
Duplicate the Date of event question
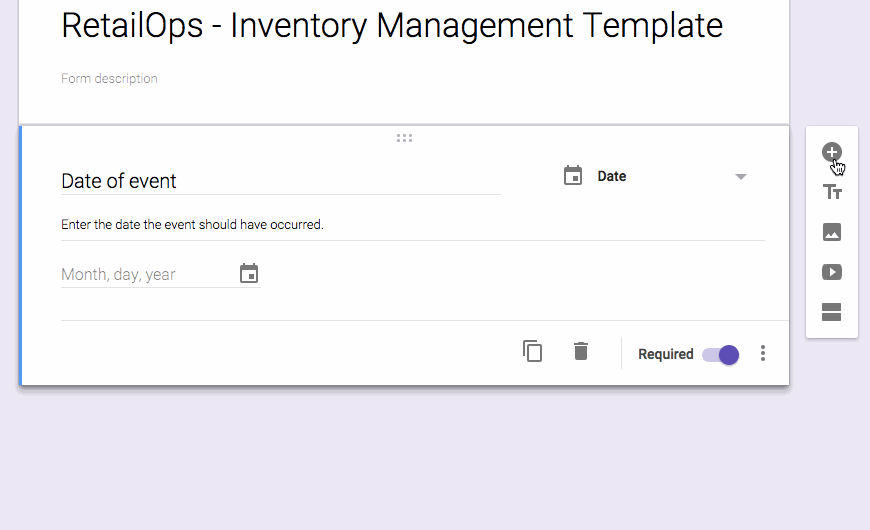point(533,351)
